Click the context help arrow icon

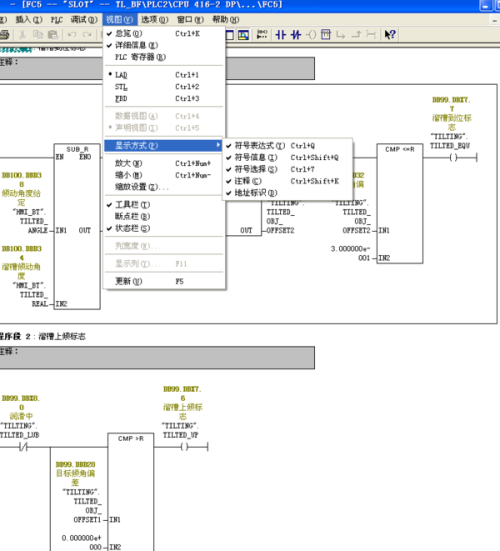tap(390, 34)
